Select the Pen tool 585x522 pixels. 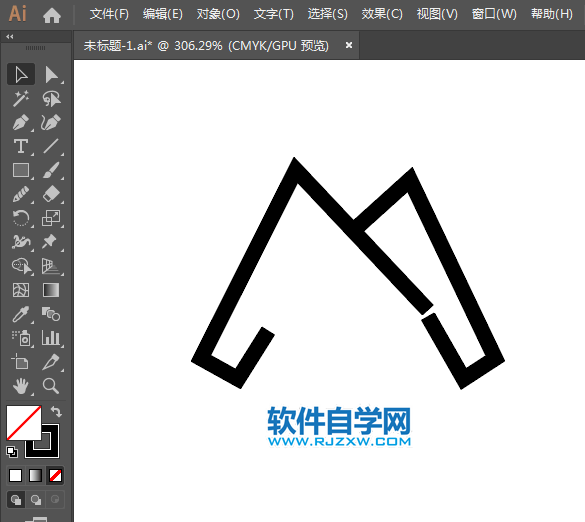21,122
